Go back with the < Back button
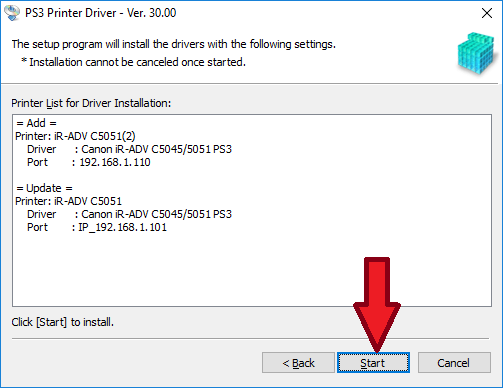503x388 pixels. pos(298,363)
